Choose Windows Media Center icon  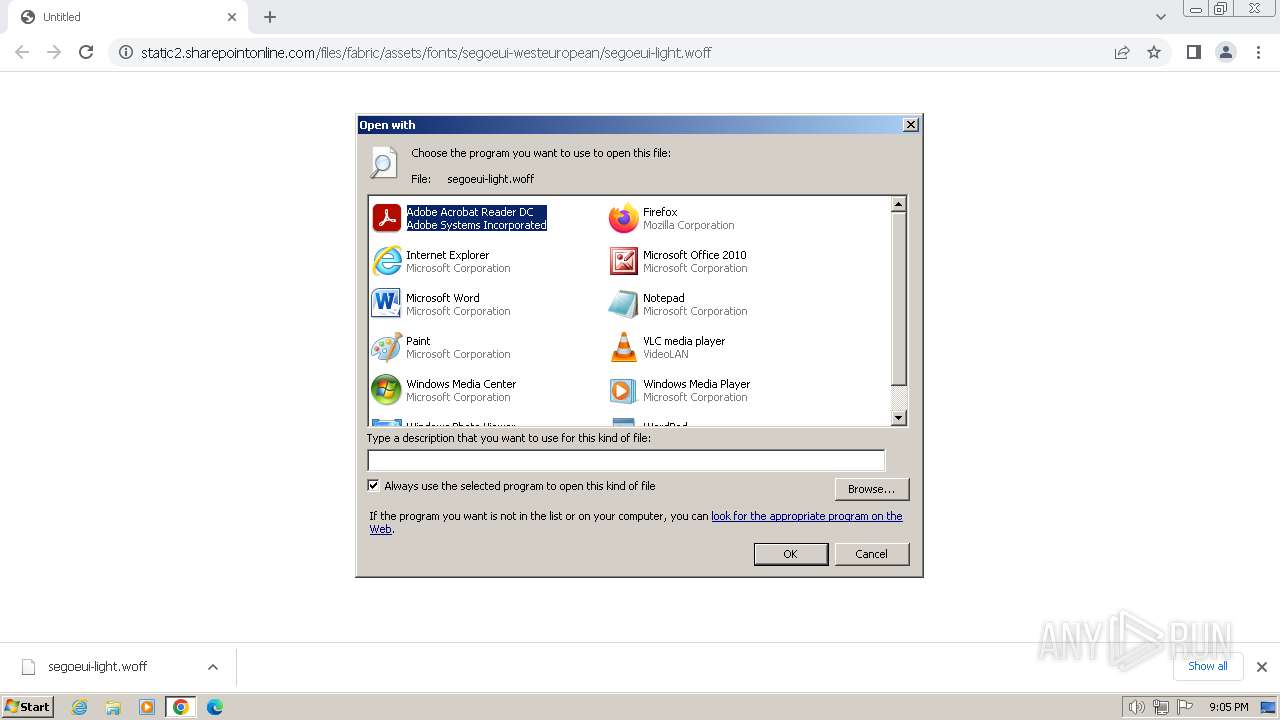click(x=386, y=390)
